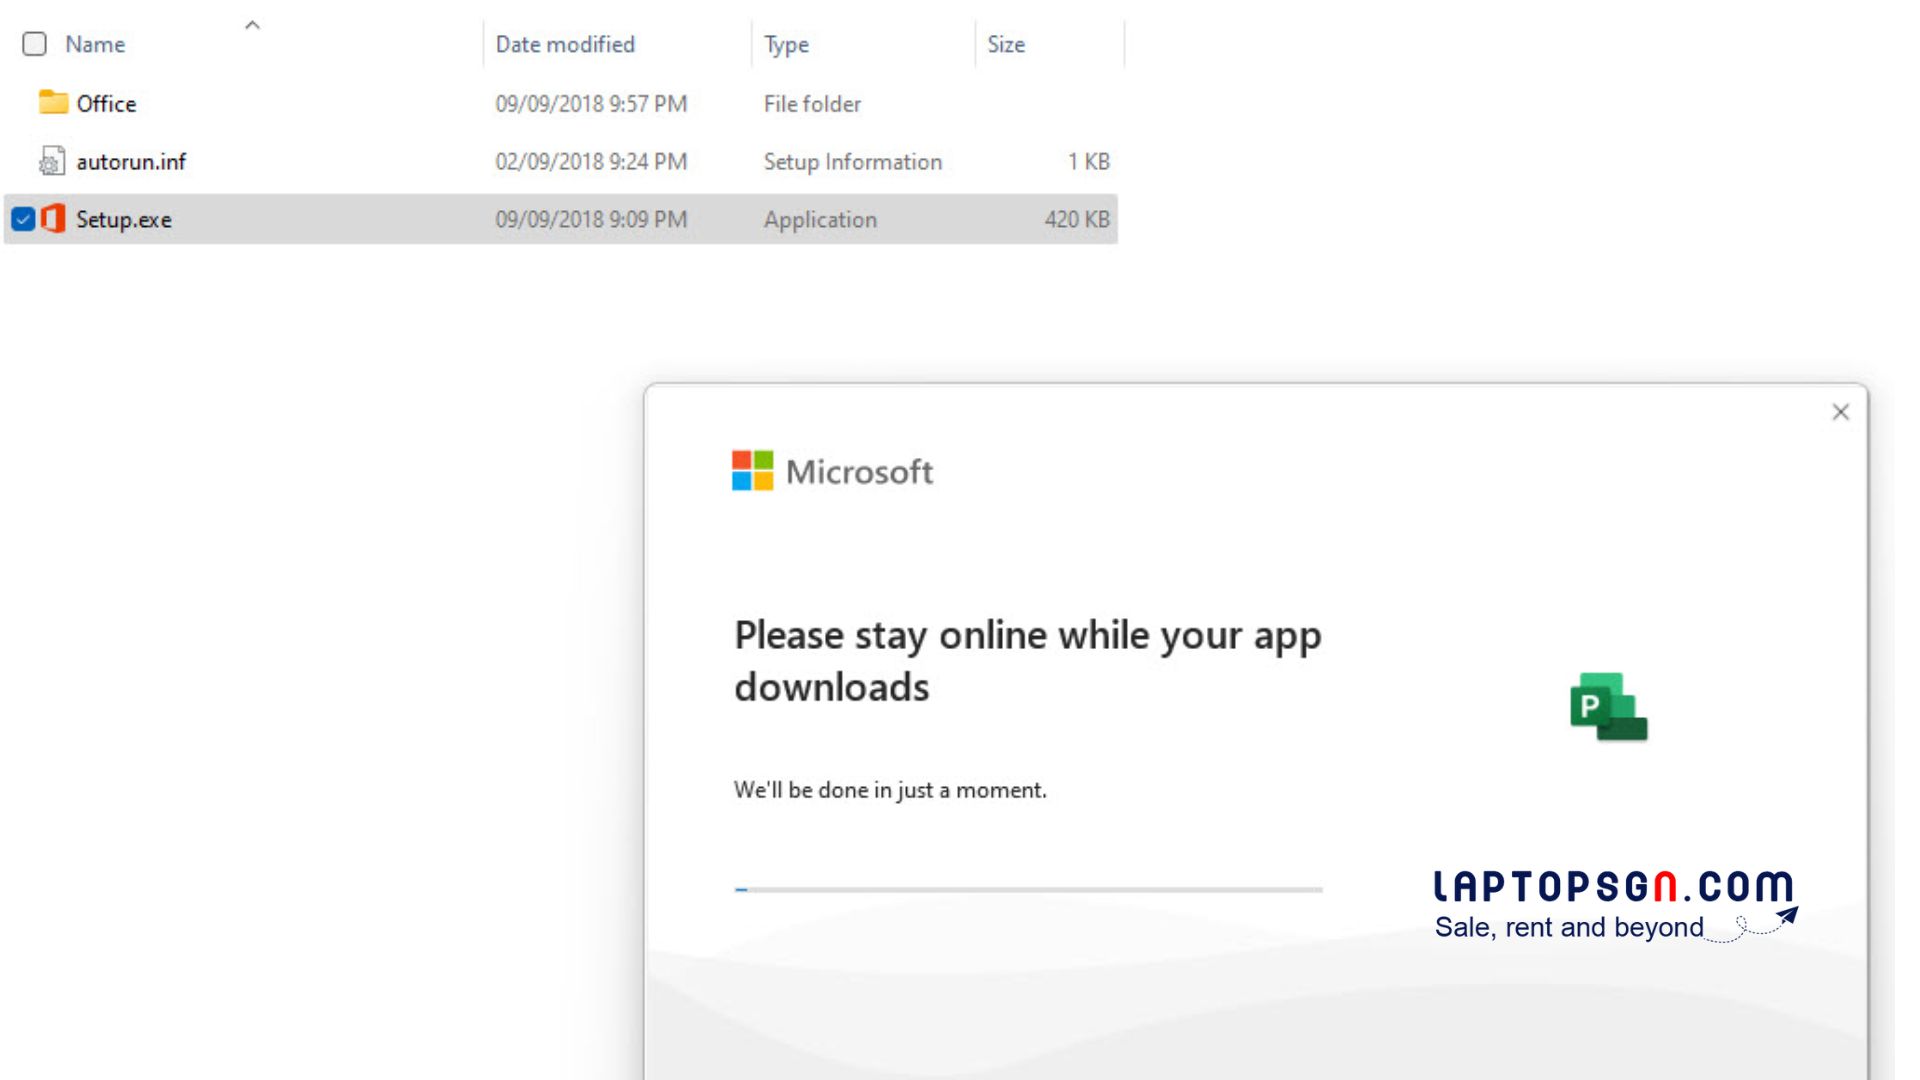The width and height of the screenshot is (1920, 1080).
Task: Sort files by the Name column header
Action: click(95, 44)
